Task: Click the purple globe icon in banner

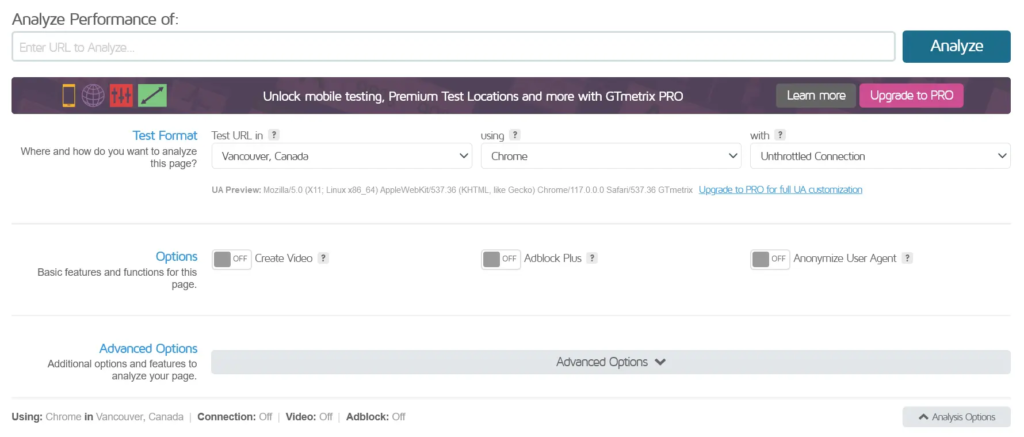Action: [94, 95]
